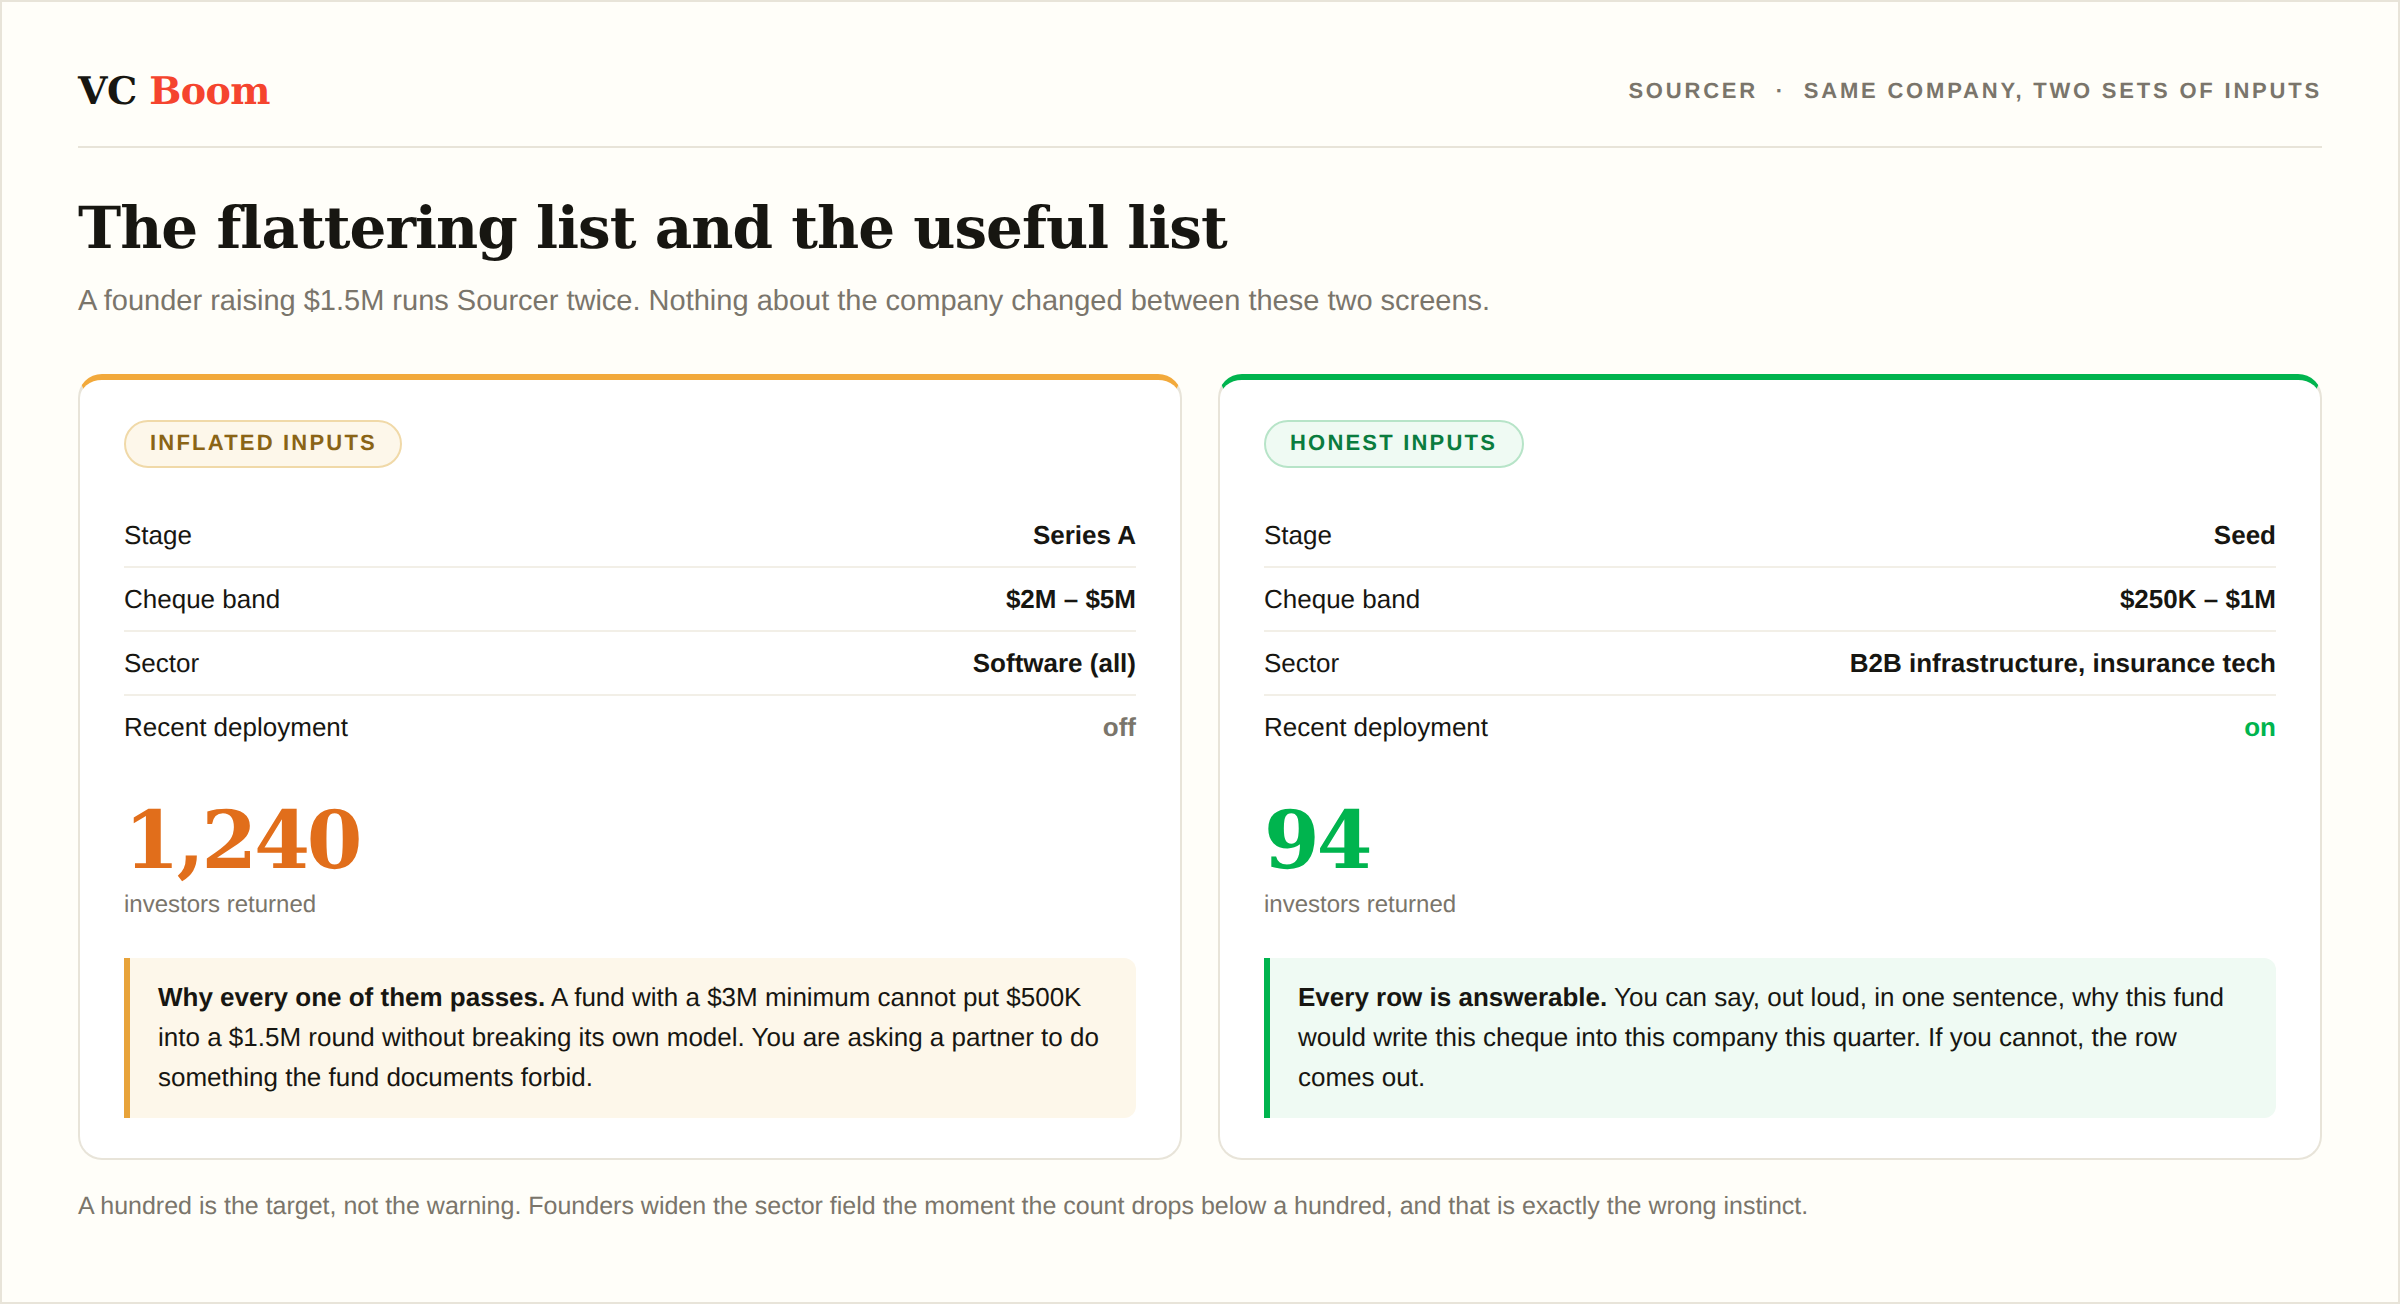Screen dimensions: 2400x1304
Task: Open the SOURCER header label
Action: tap(1692, 91)
